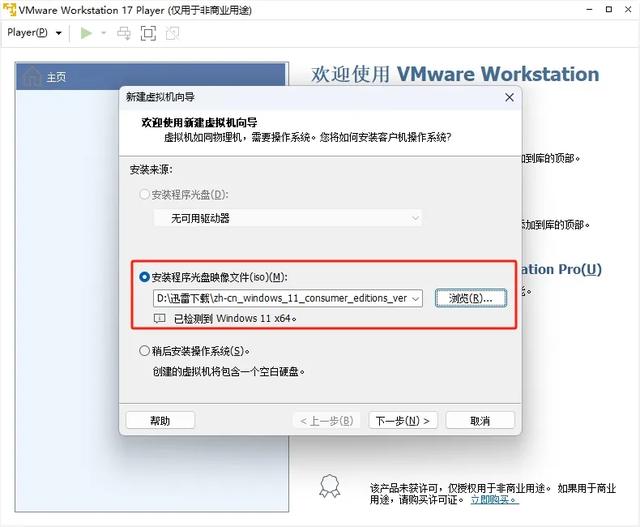This screenshot has height=527, width=640.
Task: Maximize the VMware Workstation Player window
Action: pyautogui.click(x=609, y=9)
